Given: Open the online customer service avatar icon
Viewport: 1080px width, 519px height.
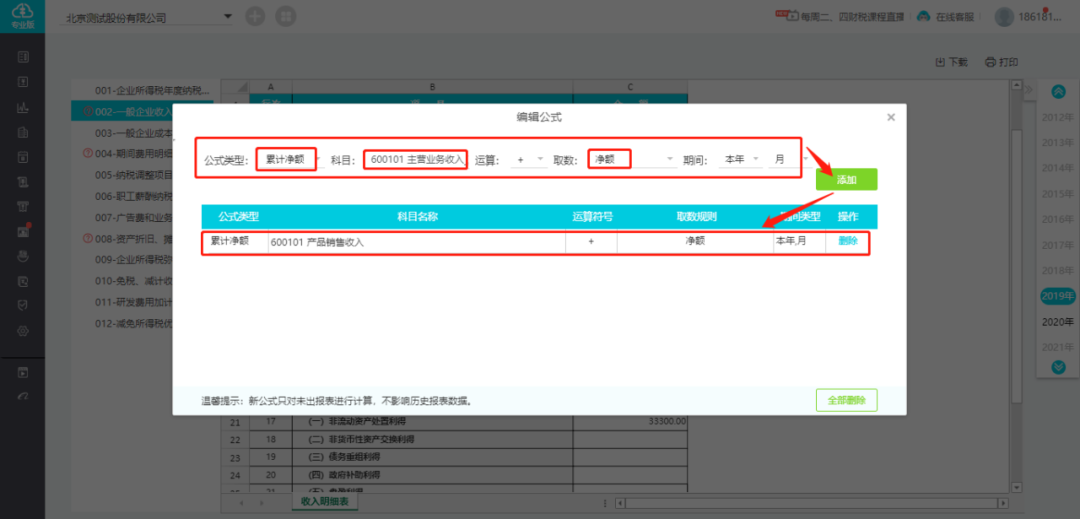Looking at the screenshot, I should coord(923,17).
